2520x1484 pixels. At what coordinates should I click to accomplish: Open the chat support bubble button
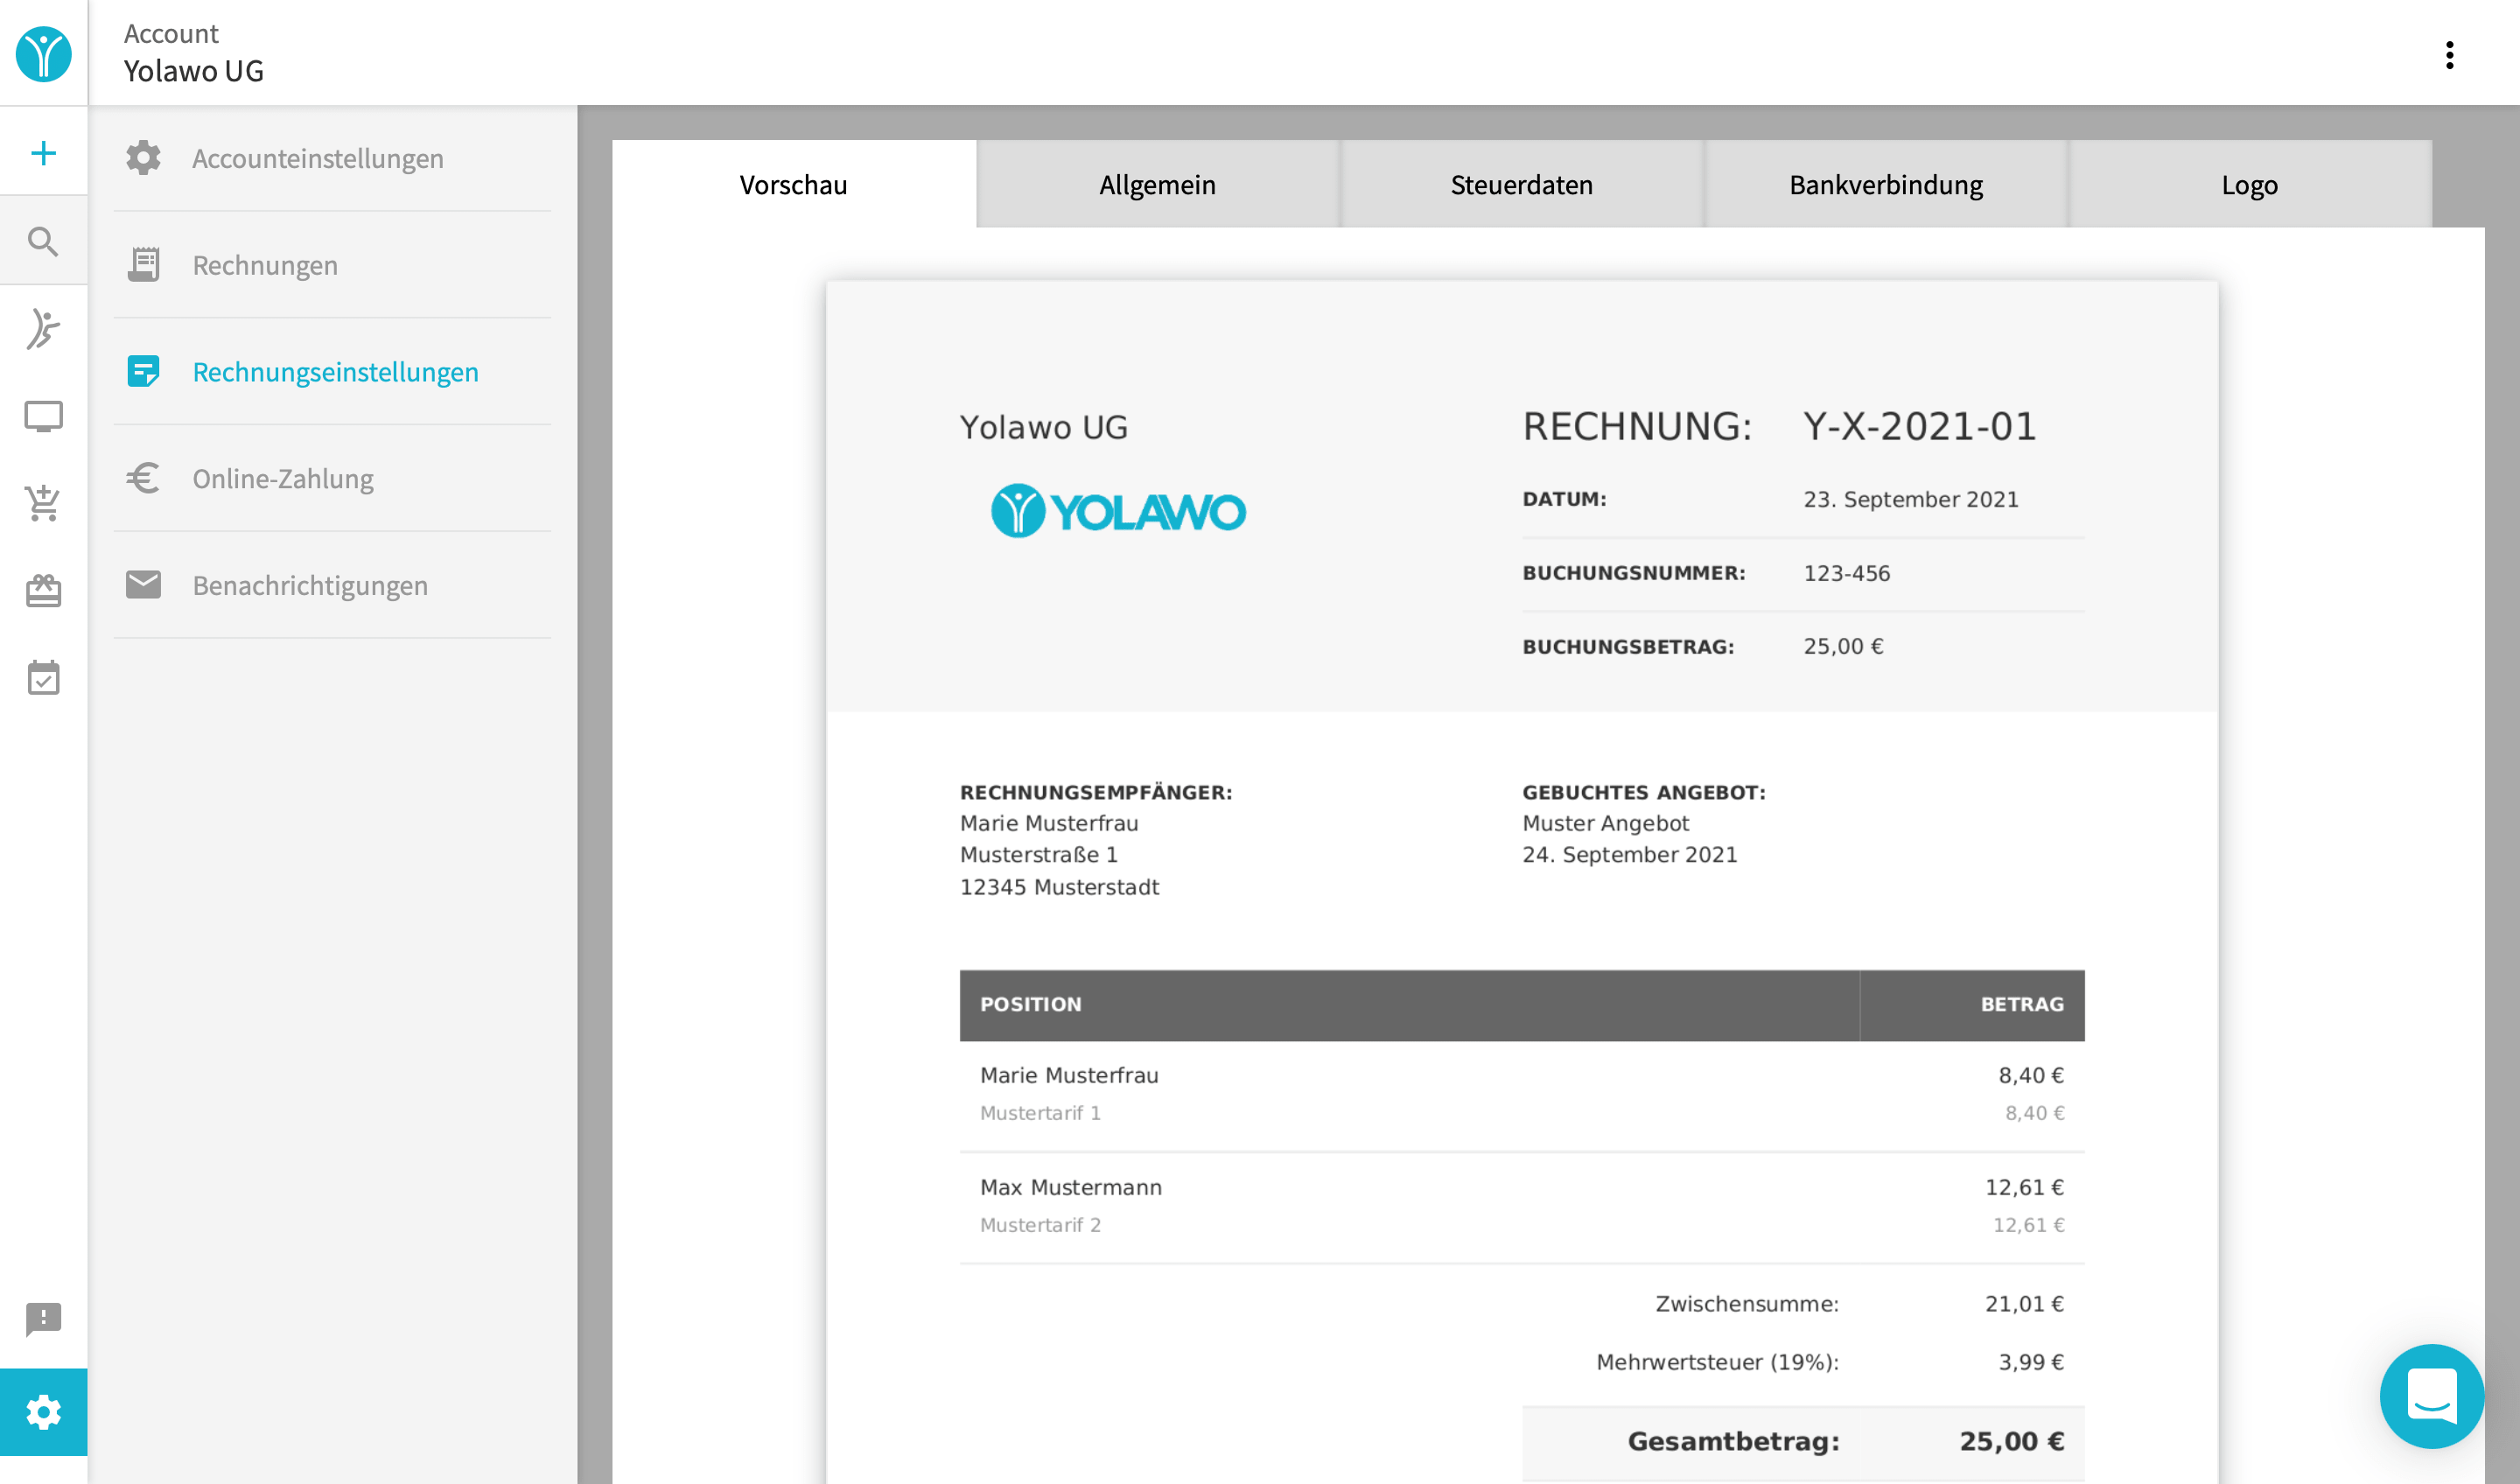point(2431,1396)
